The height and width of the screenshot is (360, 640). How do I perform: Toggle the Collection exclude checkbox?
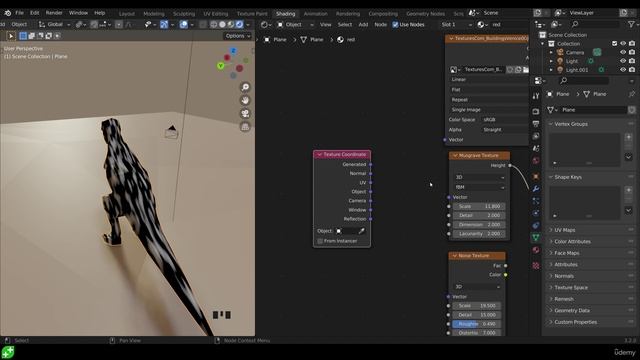[x=614, y=44]
